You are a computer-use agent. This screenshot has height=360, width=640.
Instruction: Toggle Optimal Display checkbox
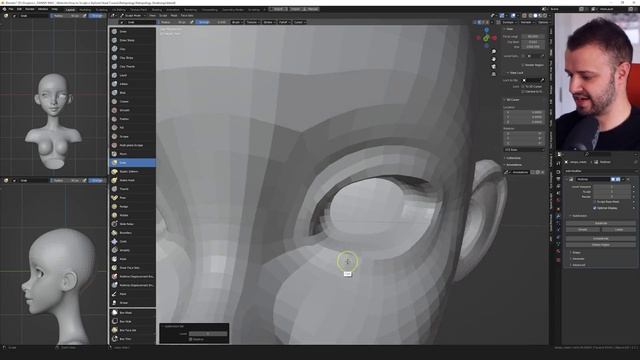point(595,208)
